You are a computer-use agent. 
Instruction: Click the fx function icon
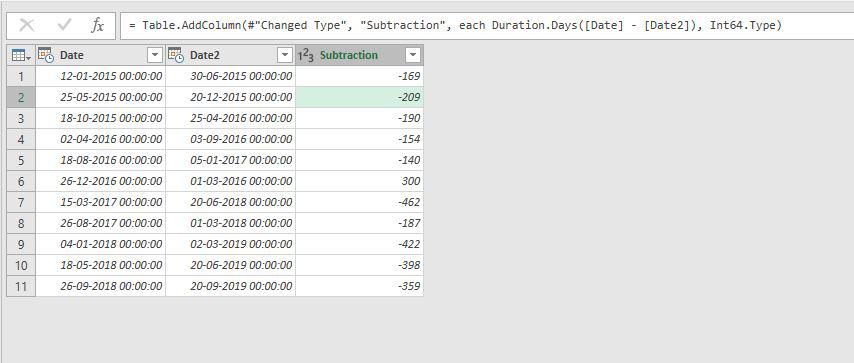97,26
